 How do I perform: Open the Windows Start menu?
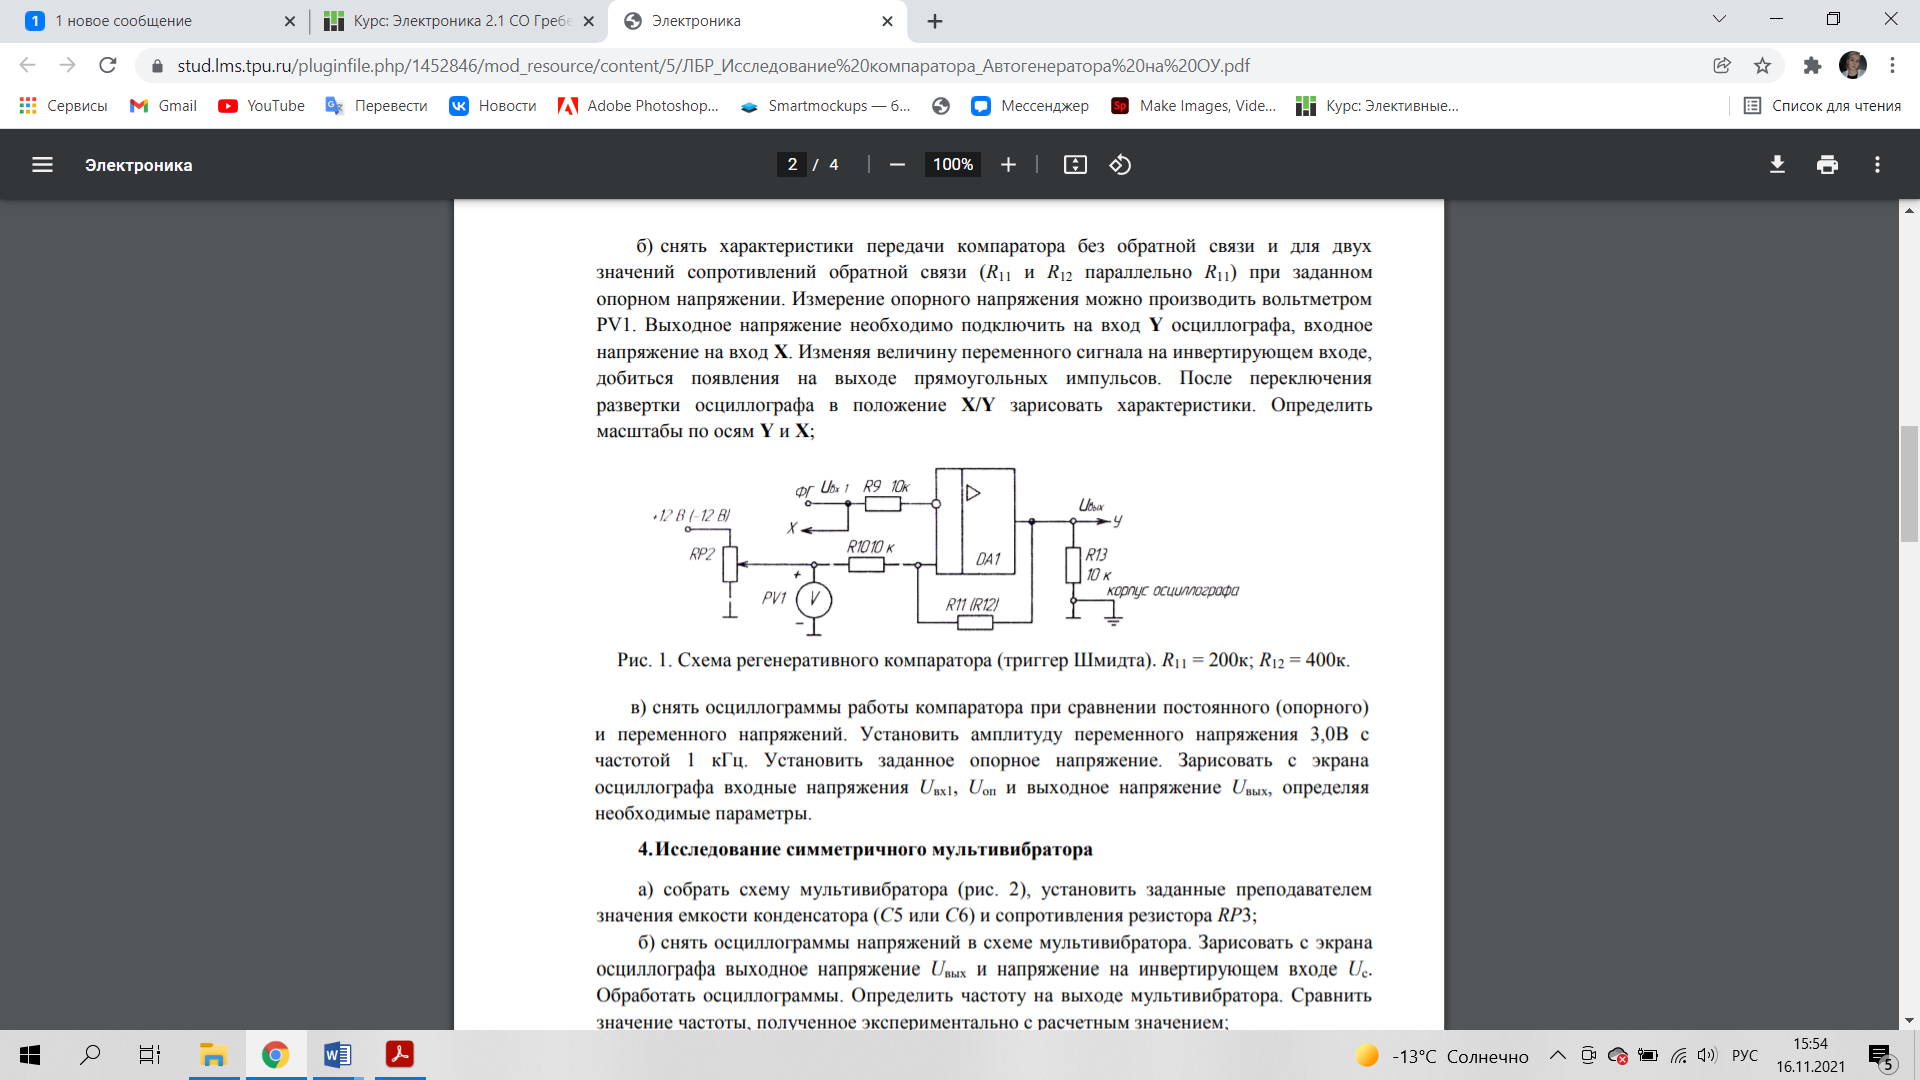tap(30, 1055)
